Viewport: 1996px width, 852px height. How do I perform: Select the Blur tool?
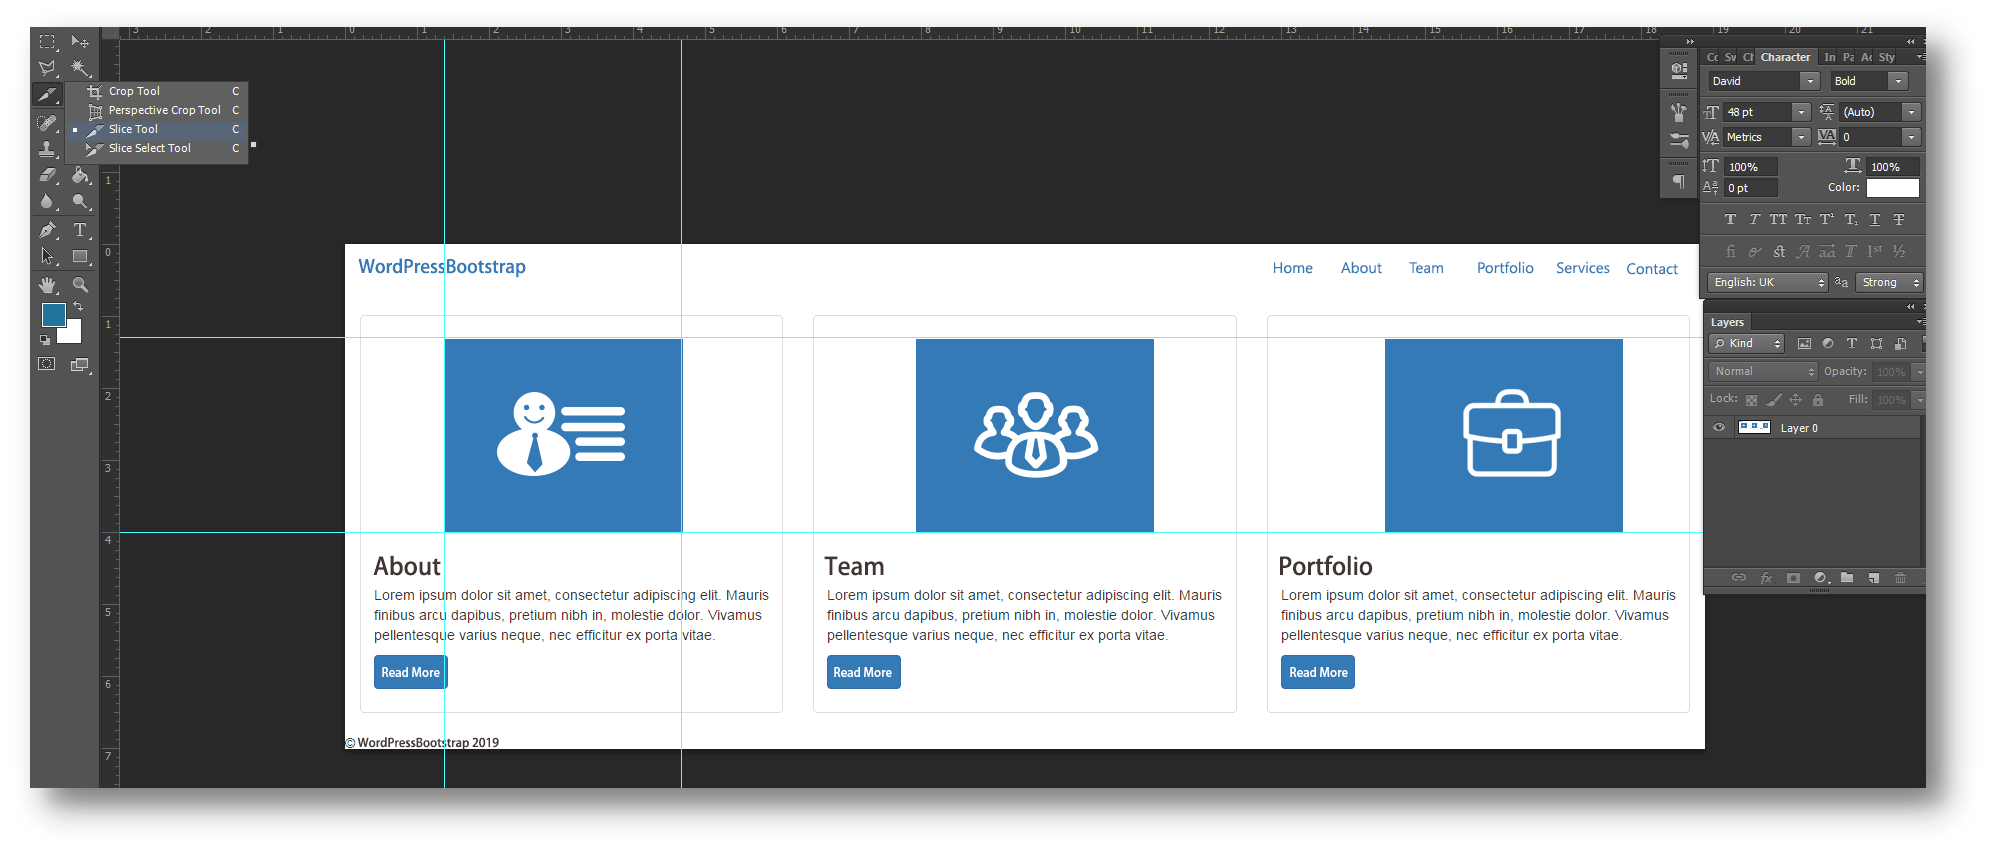[x=47, y=202]
